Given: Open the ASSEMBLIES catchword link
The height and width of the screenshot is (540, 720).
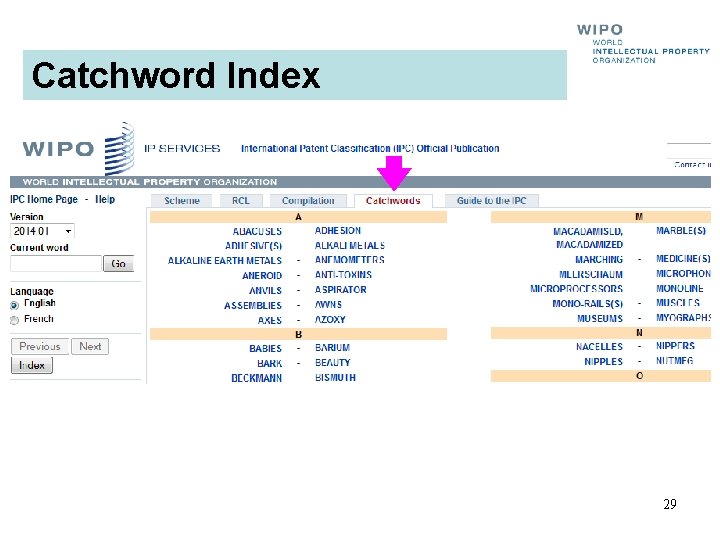Looking at the screenshot, I should pos(253,306).
